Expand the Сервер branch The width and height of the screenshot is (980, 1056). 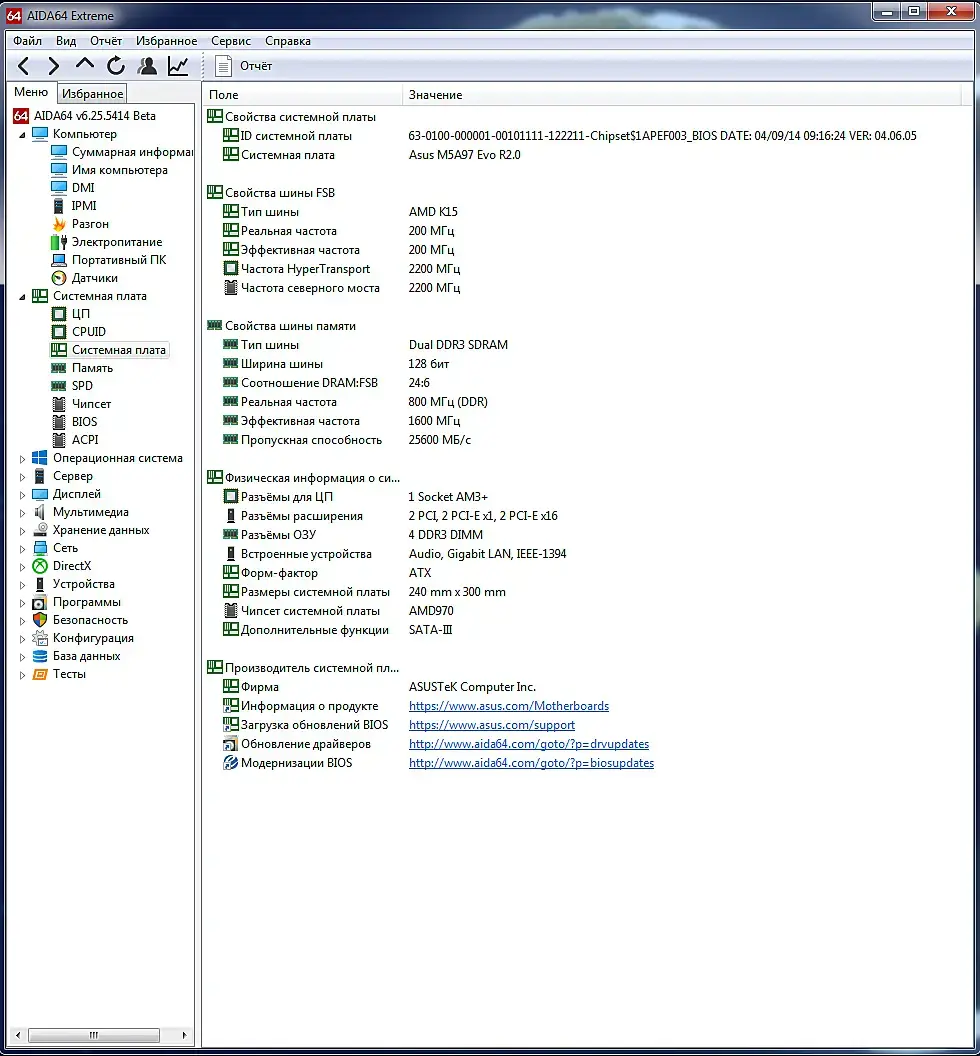tap(22, 477)
